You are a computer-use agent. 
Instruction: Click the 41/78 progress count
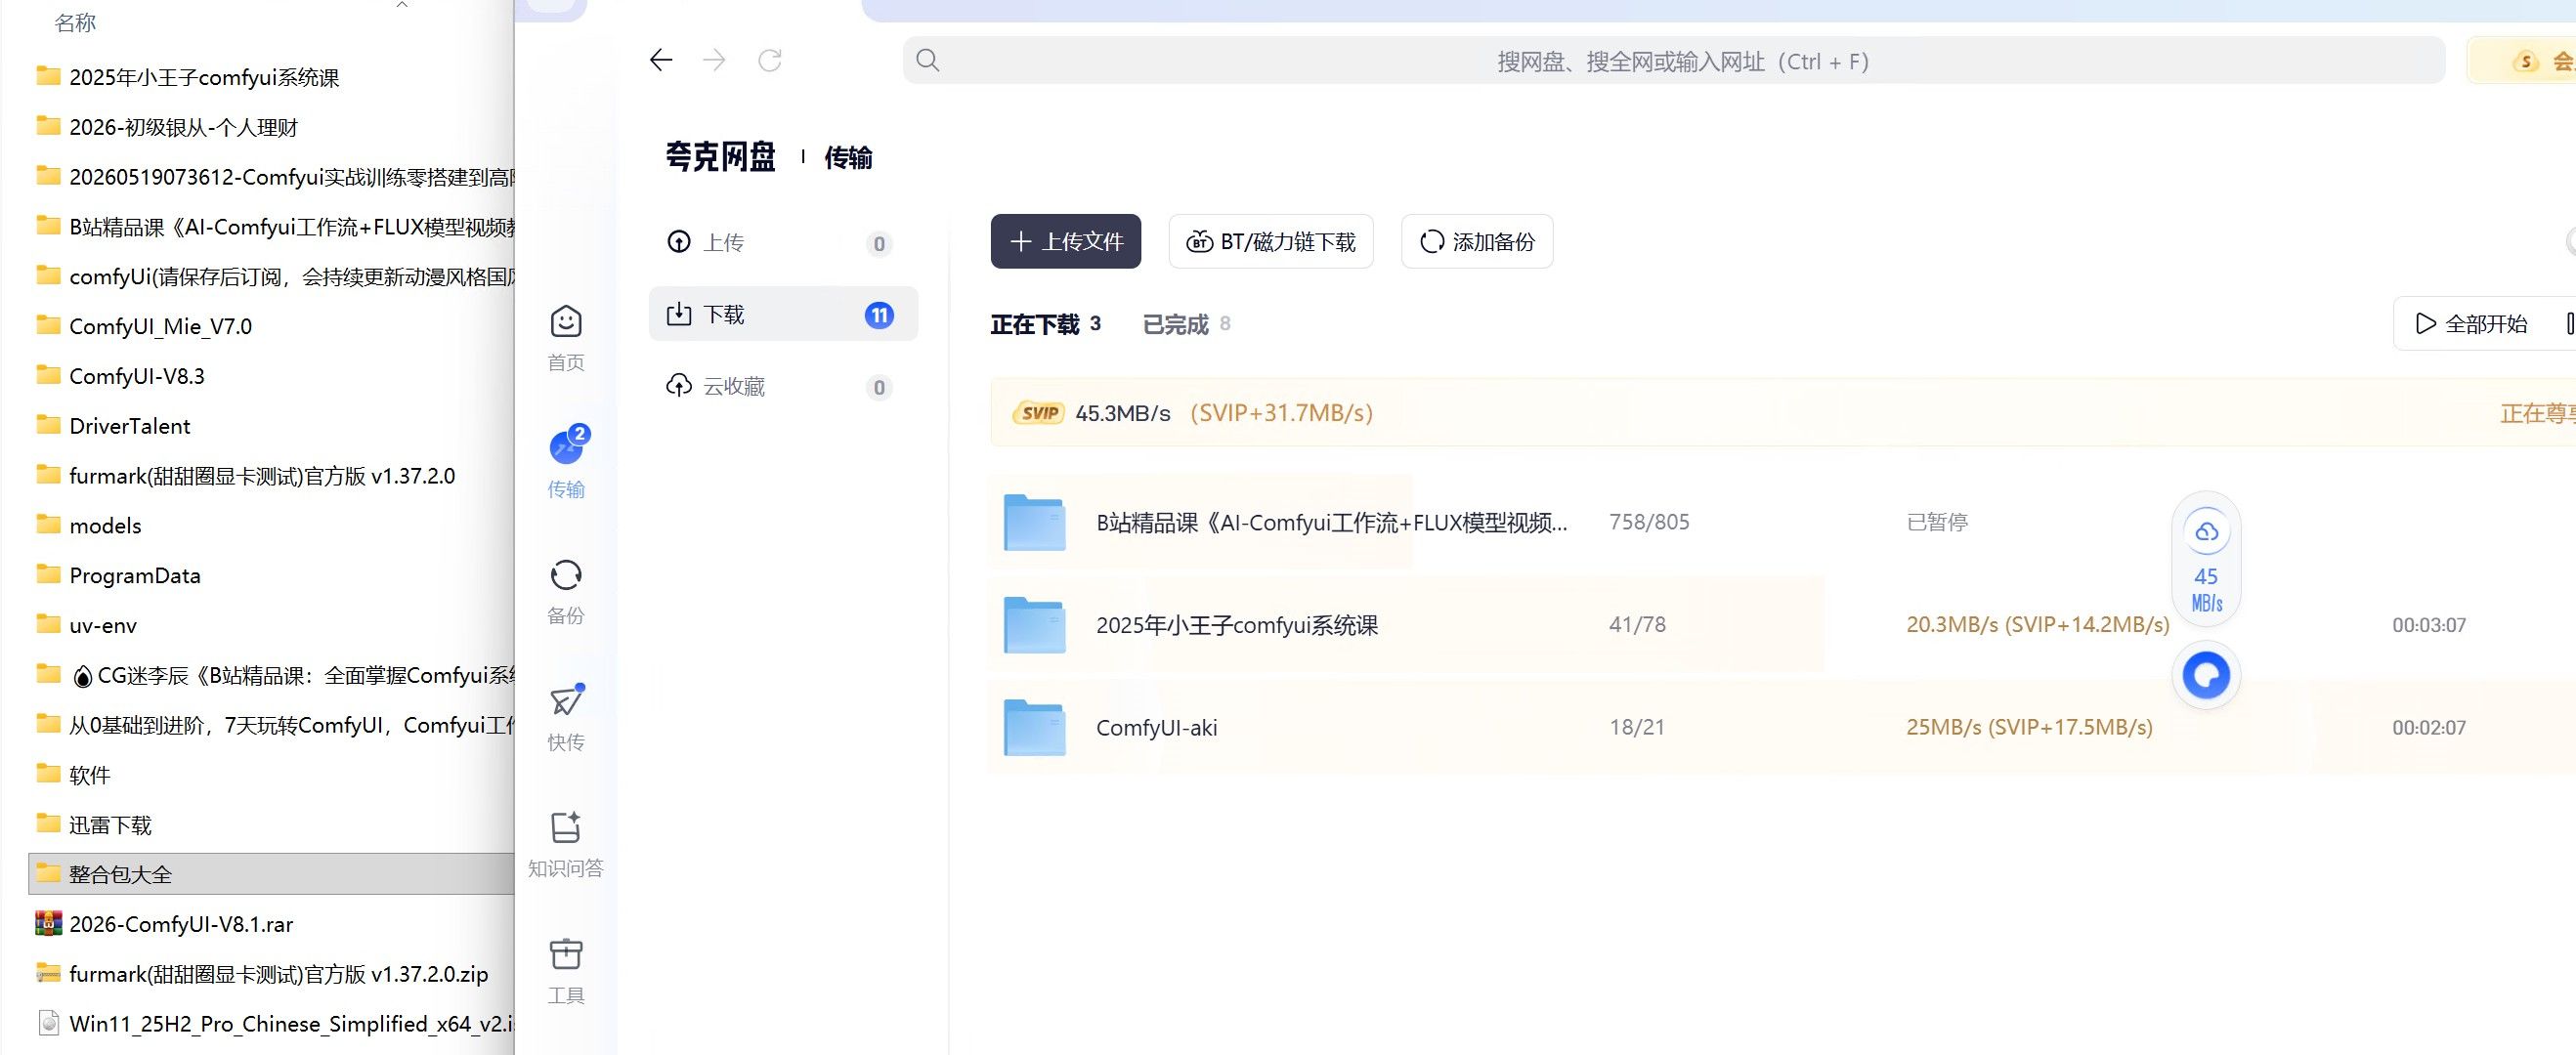[1637, 624]
